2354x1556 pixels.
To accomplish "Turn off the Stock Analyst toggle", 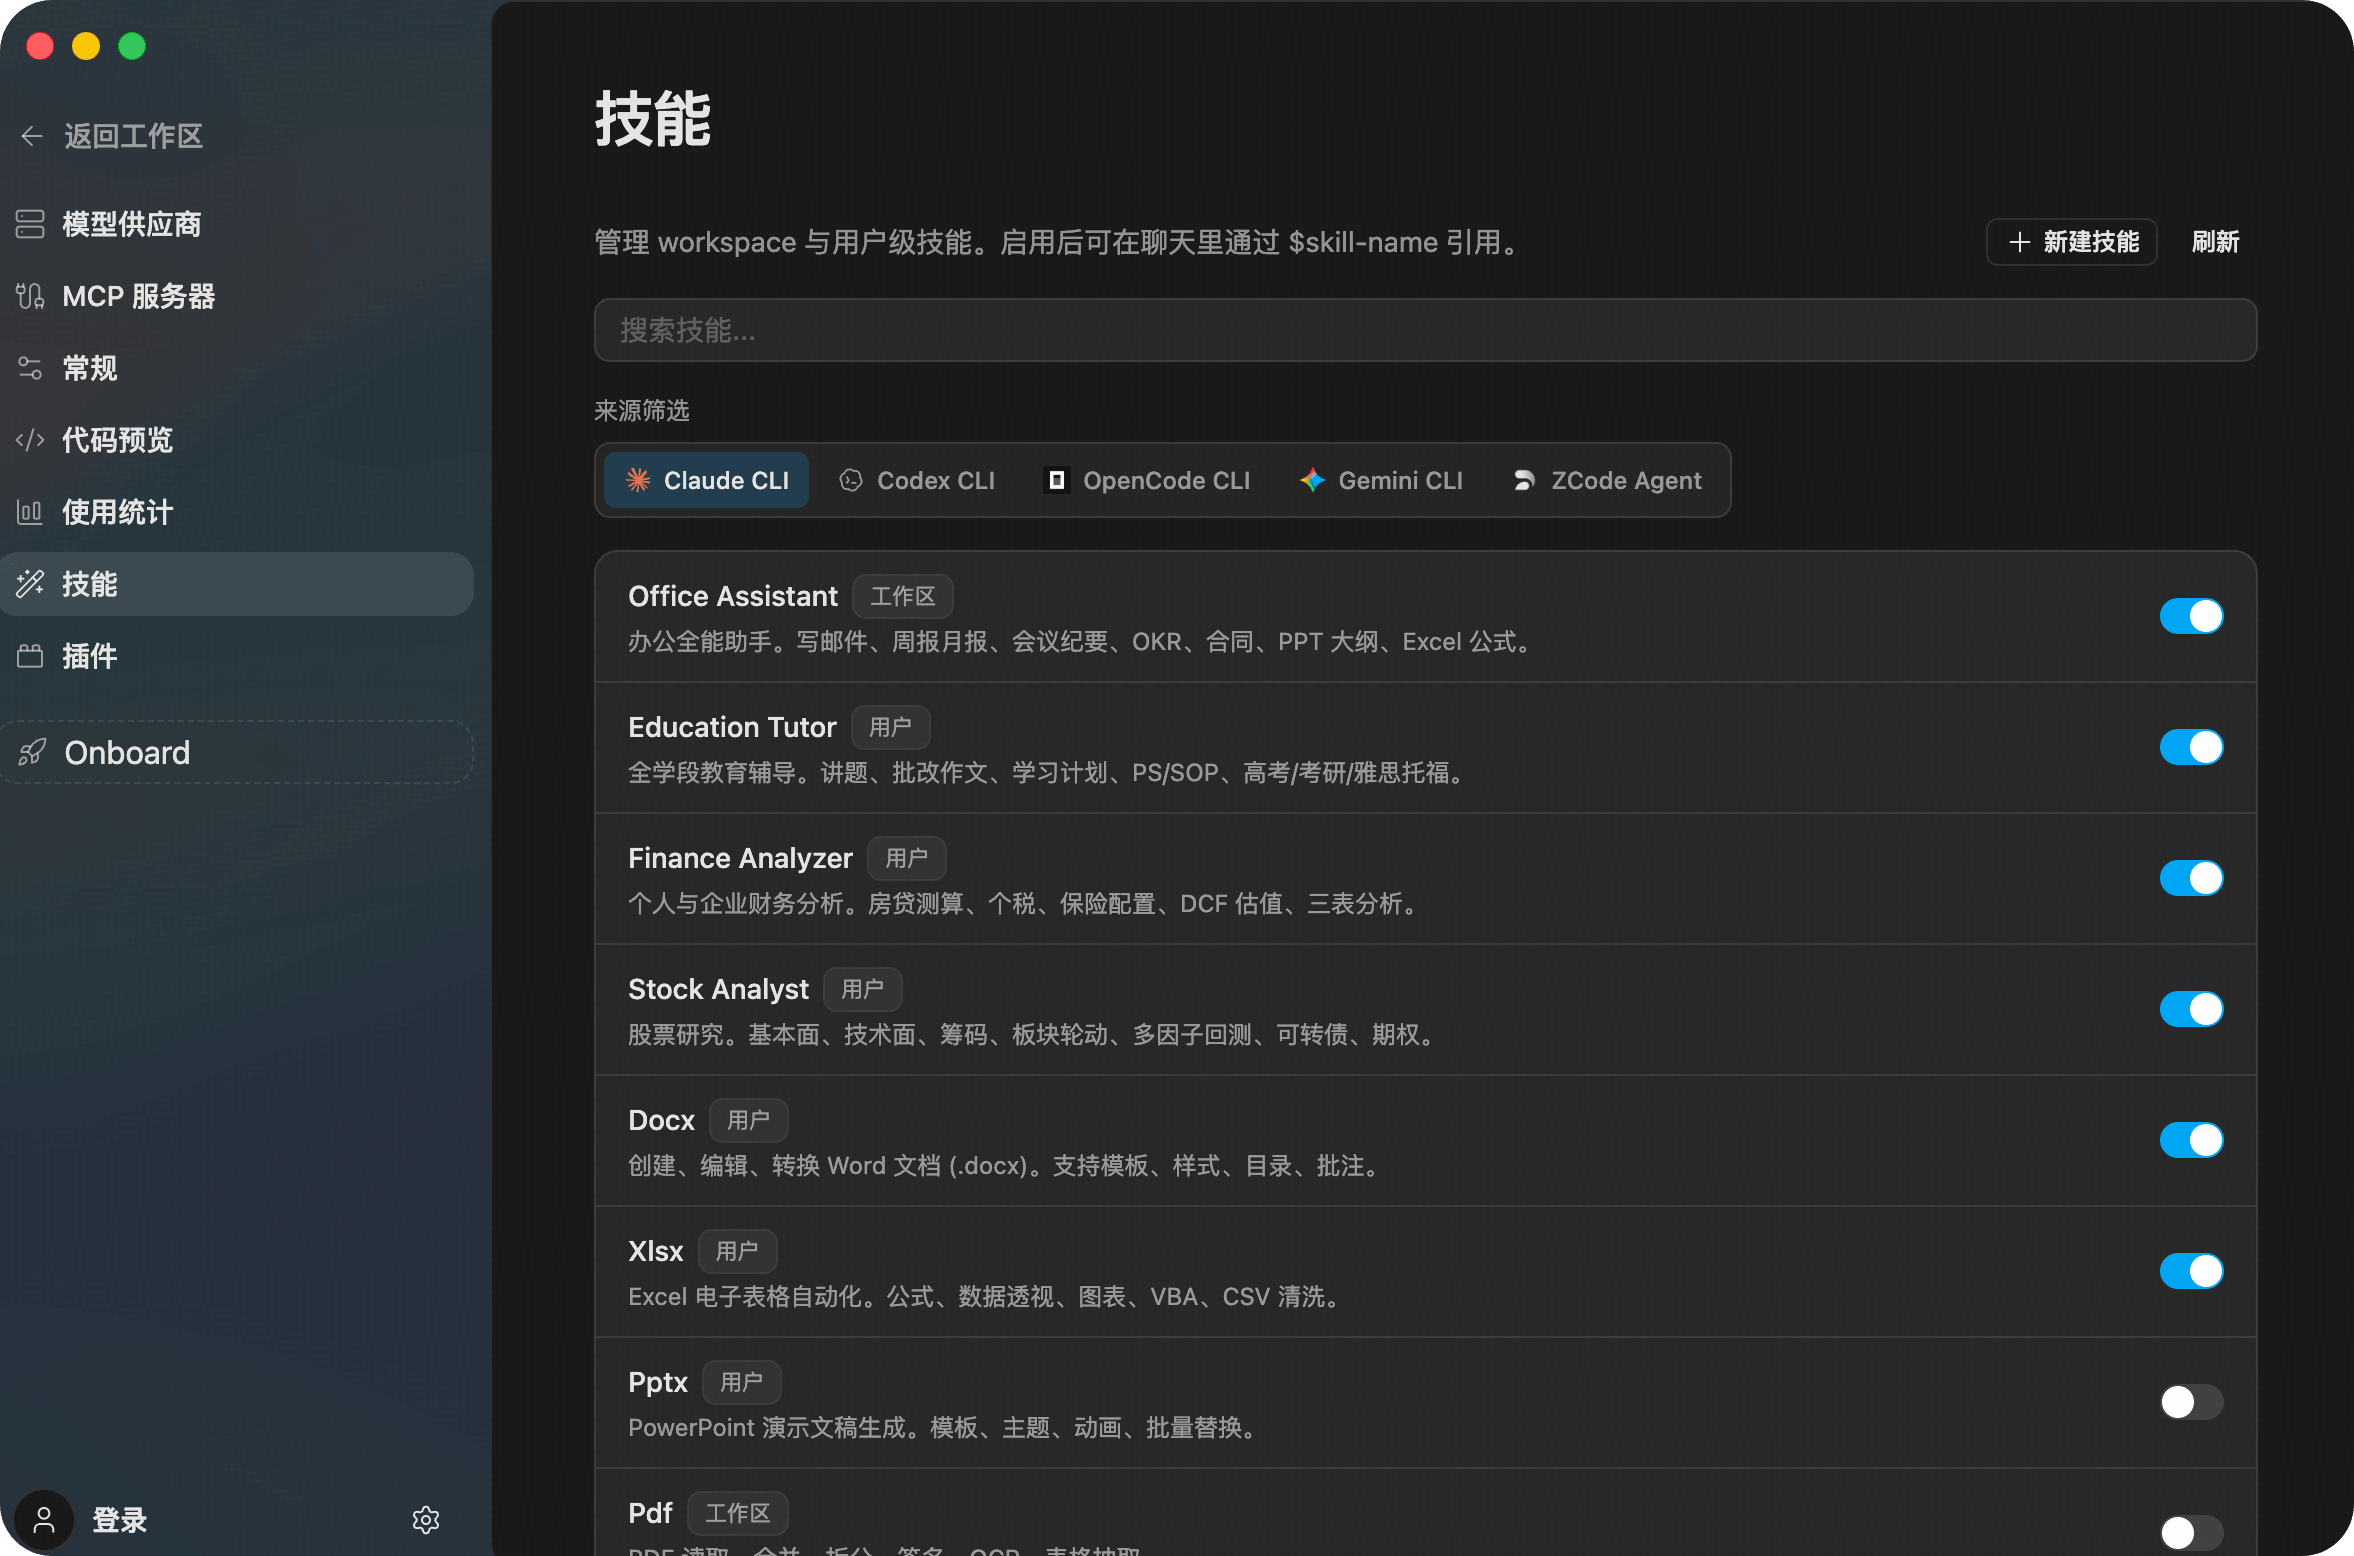I will [2190, 1009].
